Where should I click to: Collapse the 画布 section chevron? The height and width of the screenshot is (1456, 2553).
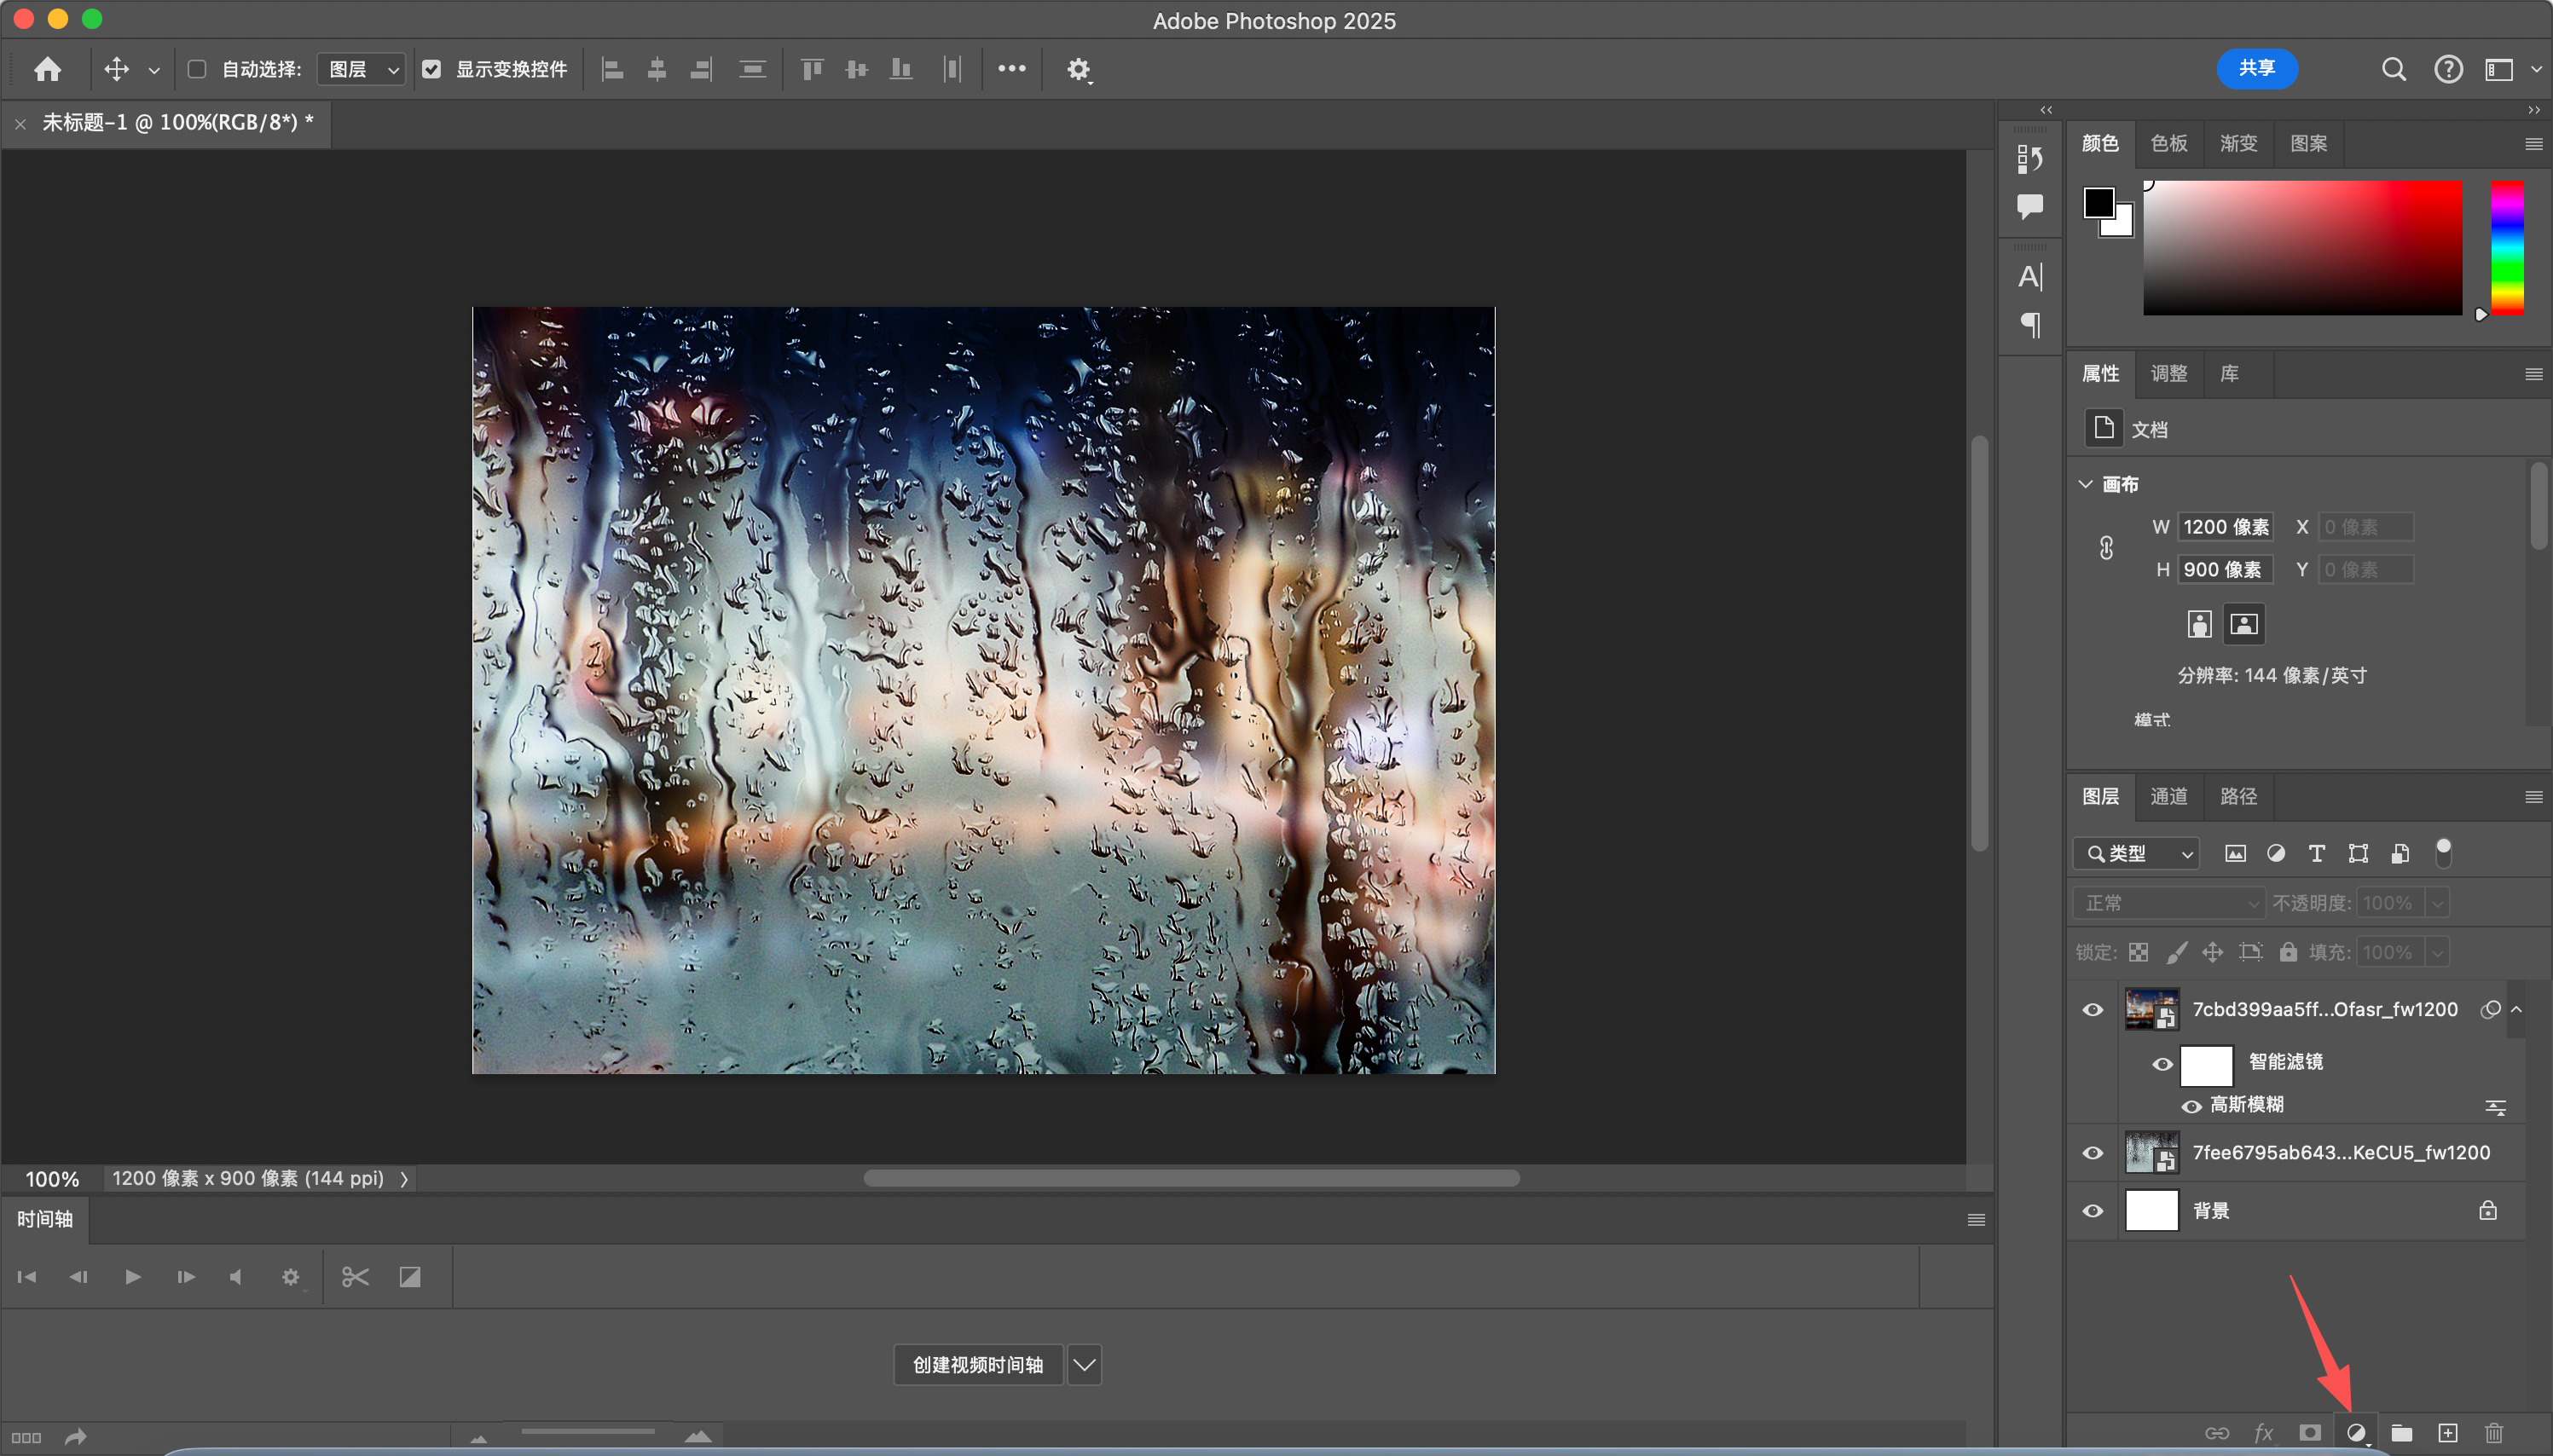tap(2086, 484)
